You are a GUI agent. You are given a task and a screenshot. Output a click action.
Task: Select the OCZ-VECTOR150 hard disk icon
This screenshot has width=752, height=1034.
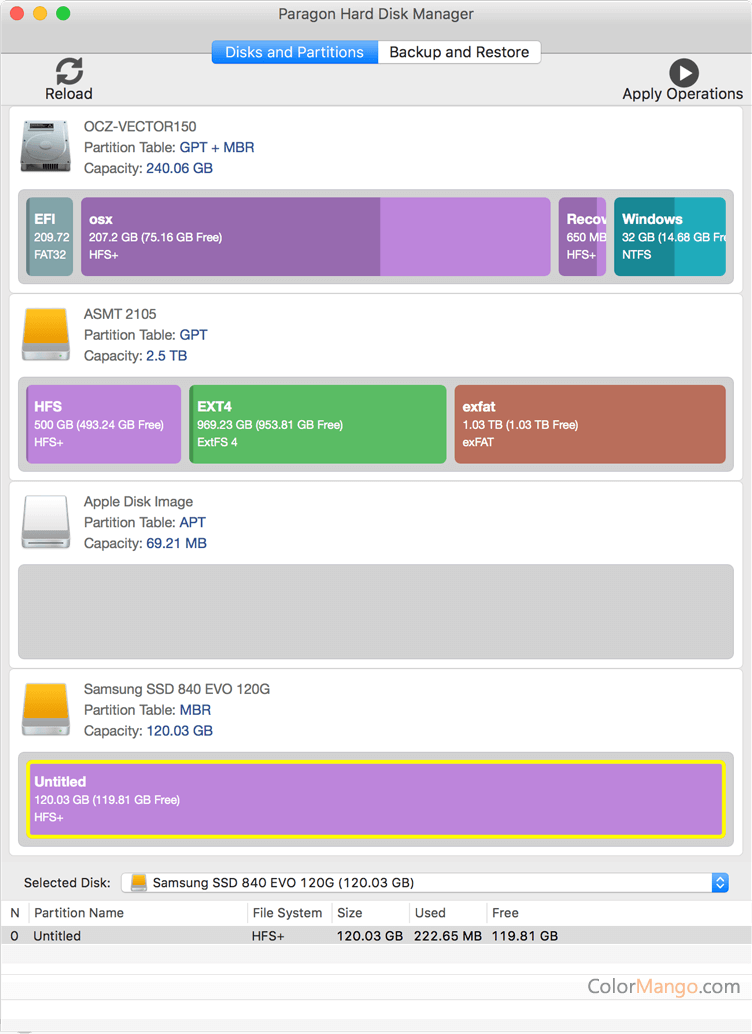click(x=46, y=147)
